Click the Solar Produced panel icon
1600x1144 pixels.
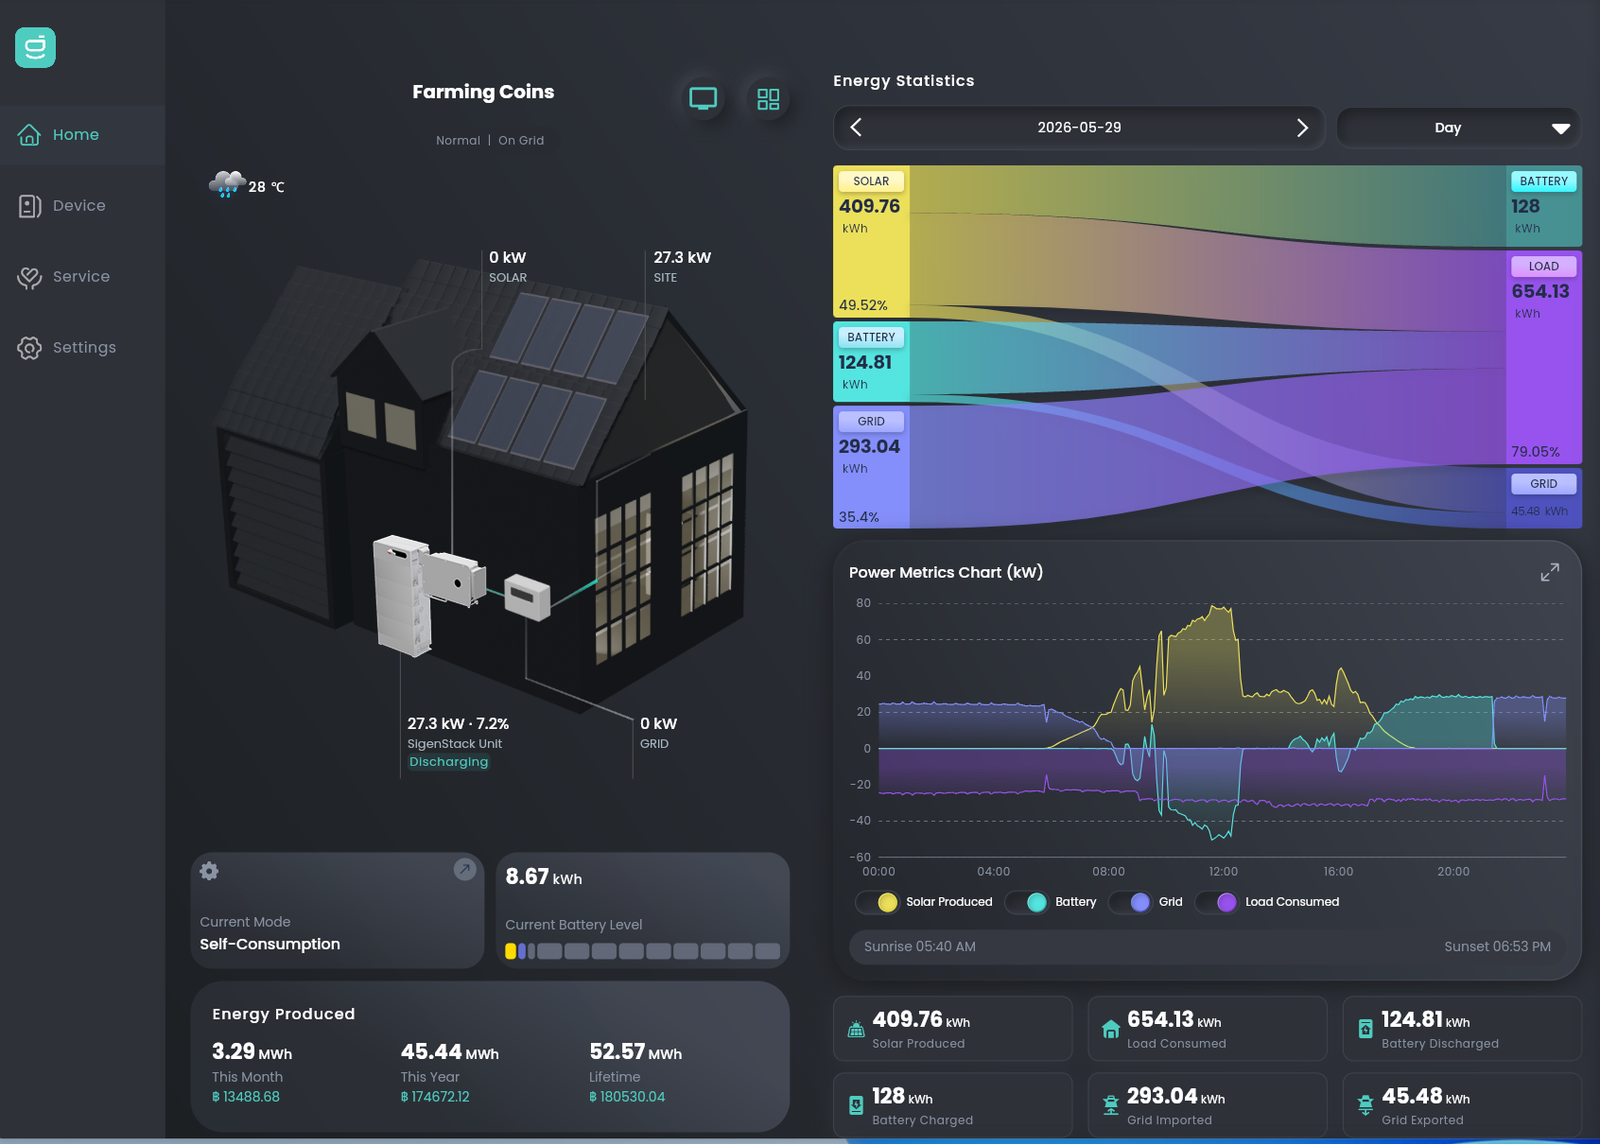(x=856, y=1029)
